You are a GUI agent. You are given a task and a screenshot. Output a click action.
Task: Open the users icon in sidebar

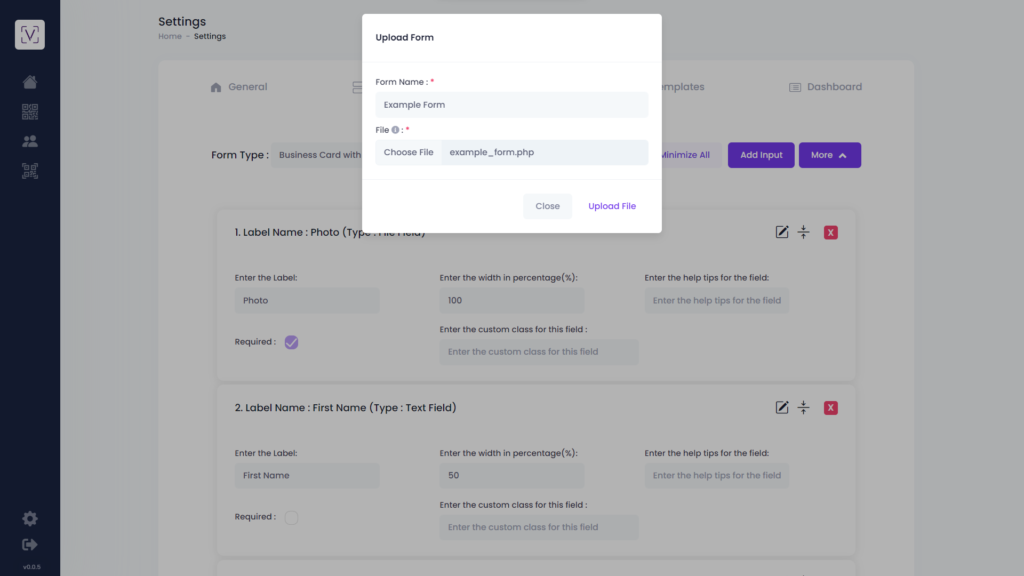coord(30,141)
